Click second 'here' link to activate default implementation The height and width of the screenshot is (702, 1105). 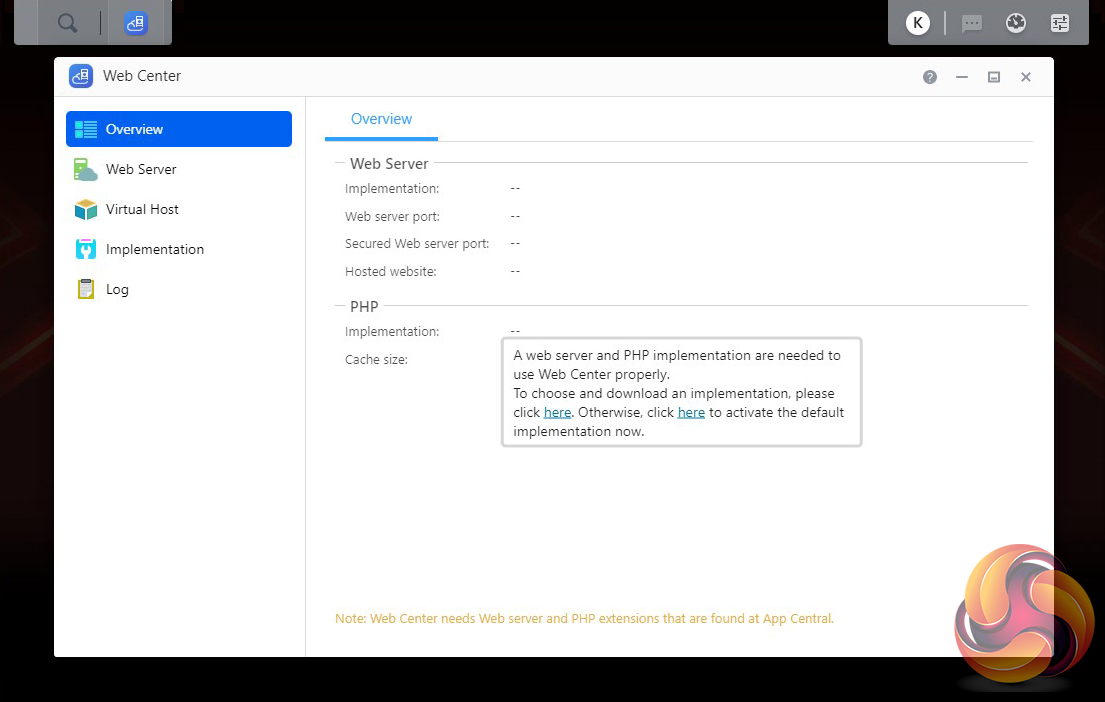(x=691, y=412)
